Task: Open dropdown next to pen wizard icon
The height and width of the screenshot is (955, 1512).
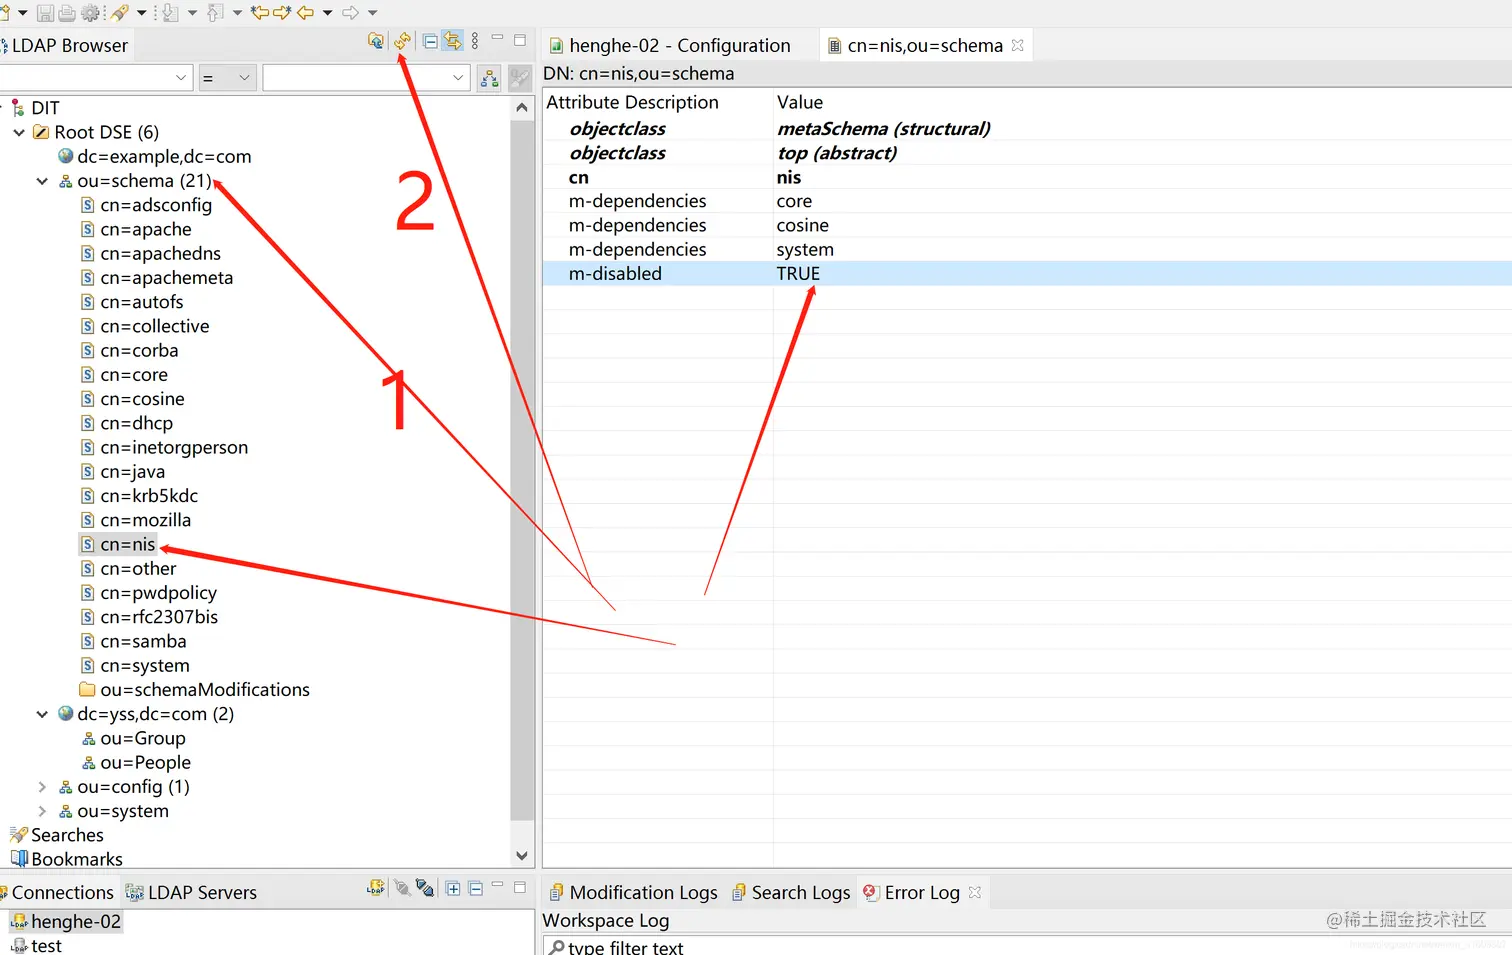Action: tap(141, 13)
